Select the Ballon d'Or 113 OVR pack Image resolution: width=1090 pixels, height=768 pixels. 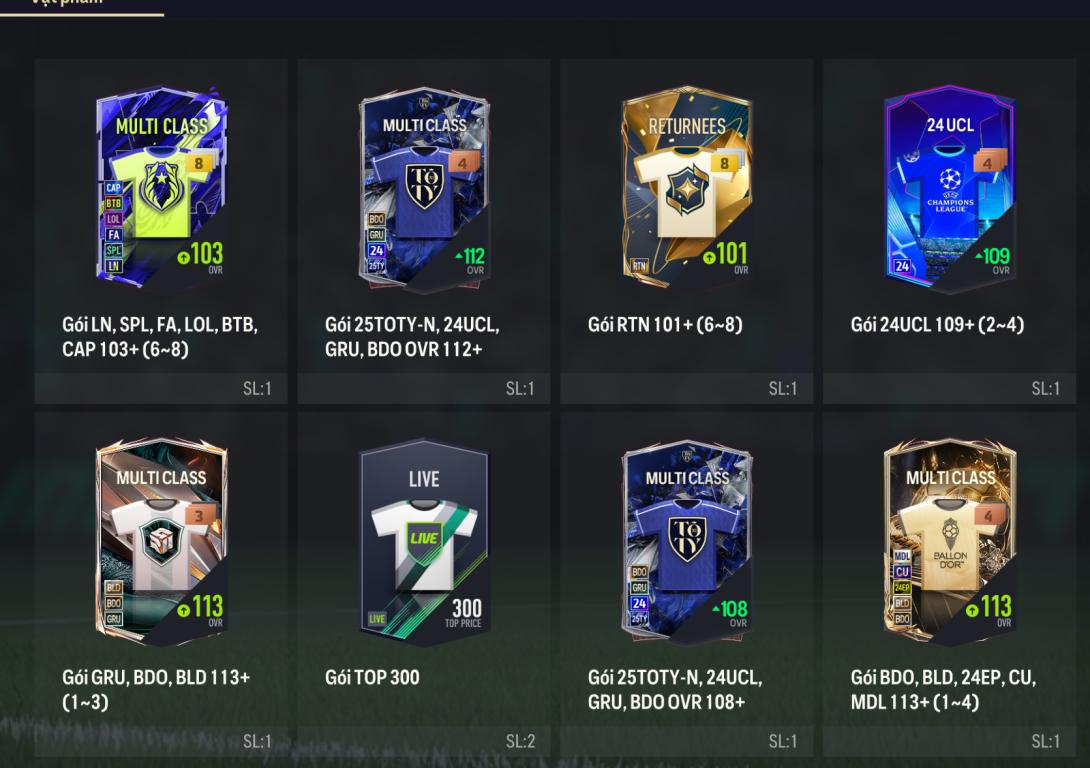pos(950,541)
